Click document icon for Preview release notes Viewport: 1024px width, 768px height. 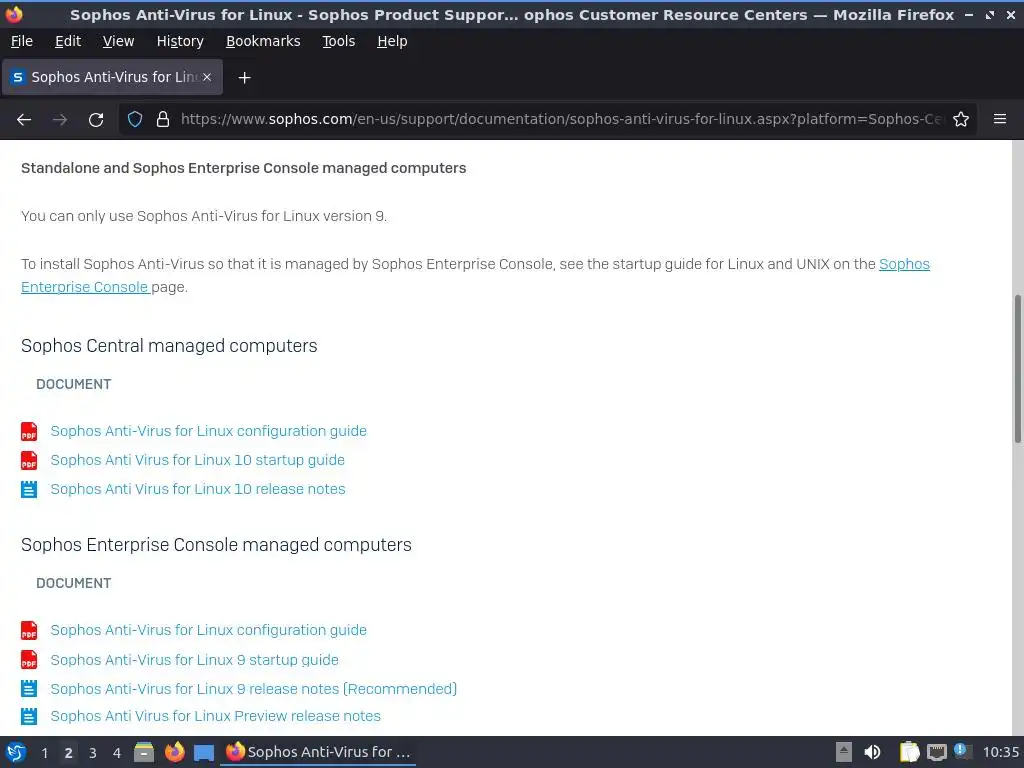click(x=29, y=716)
